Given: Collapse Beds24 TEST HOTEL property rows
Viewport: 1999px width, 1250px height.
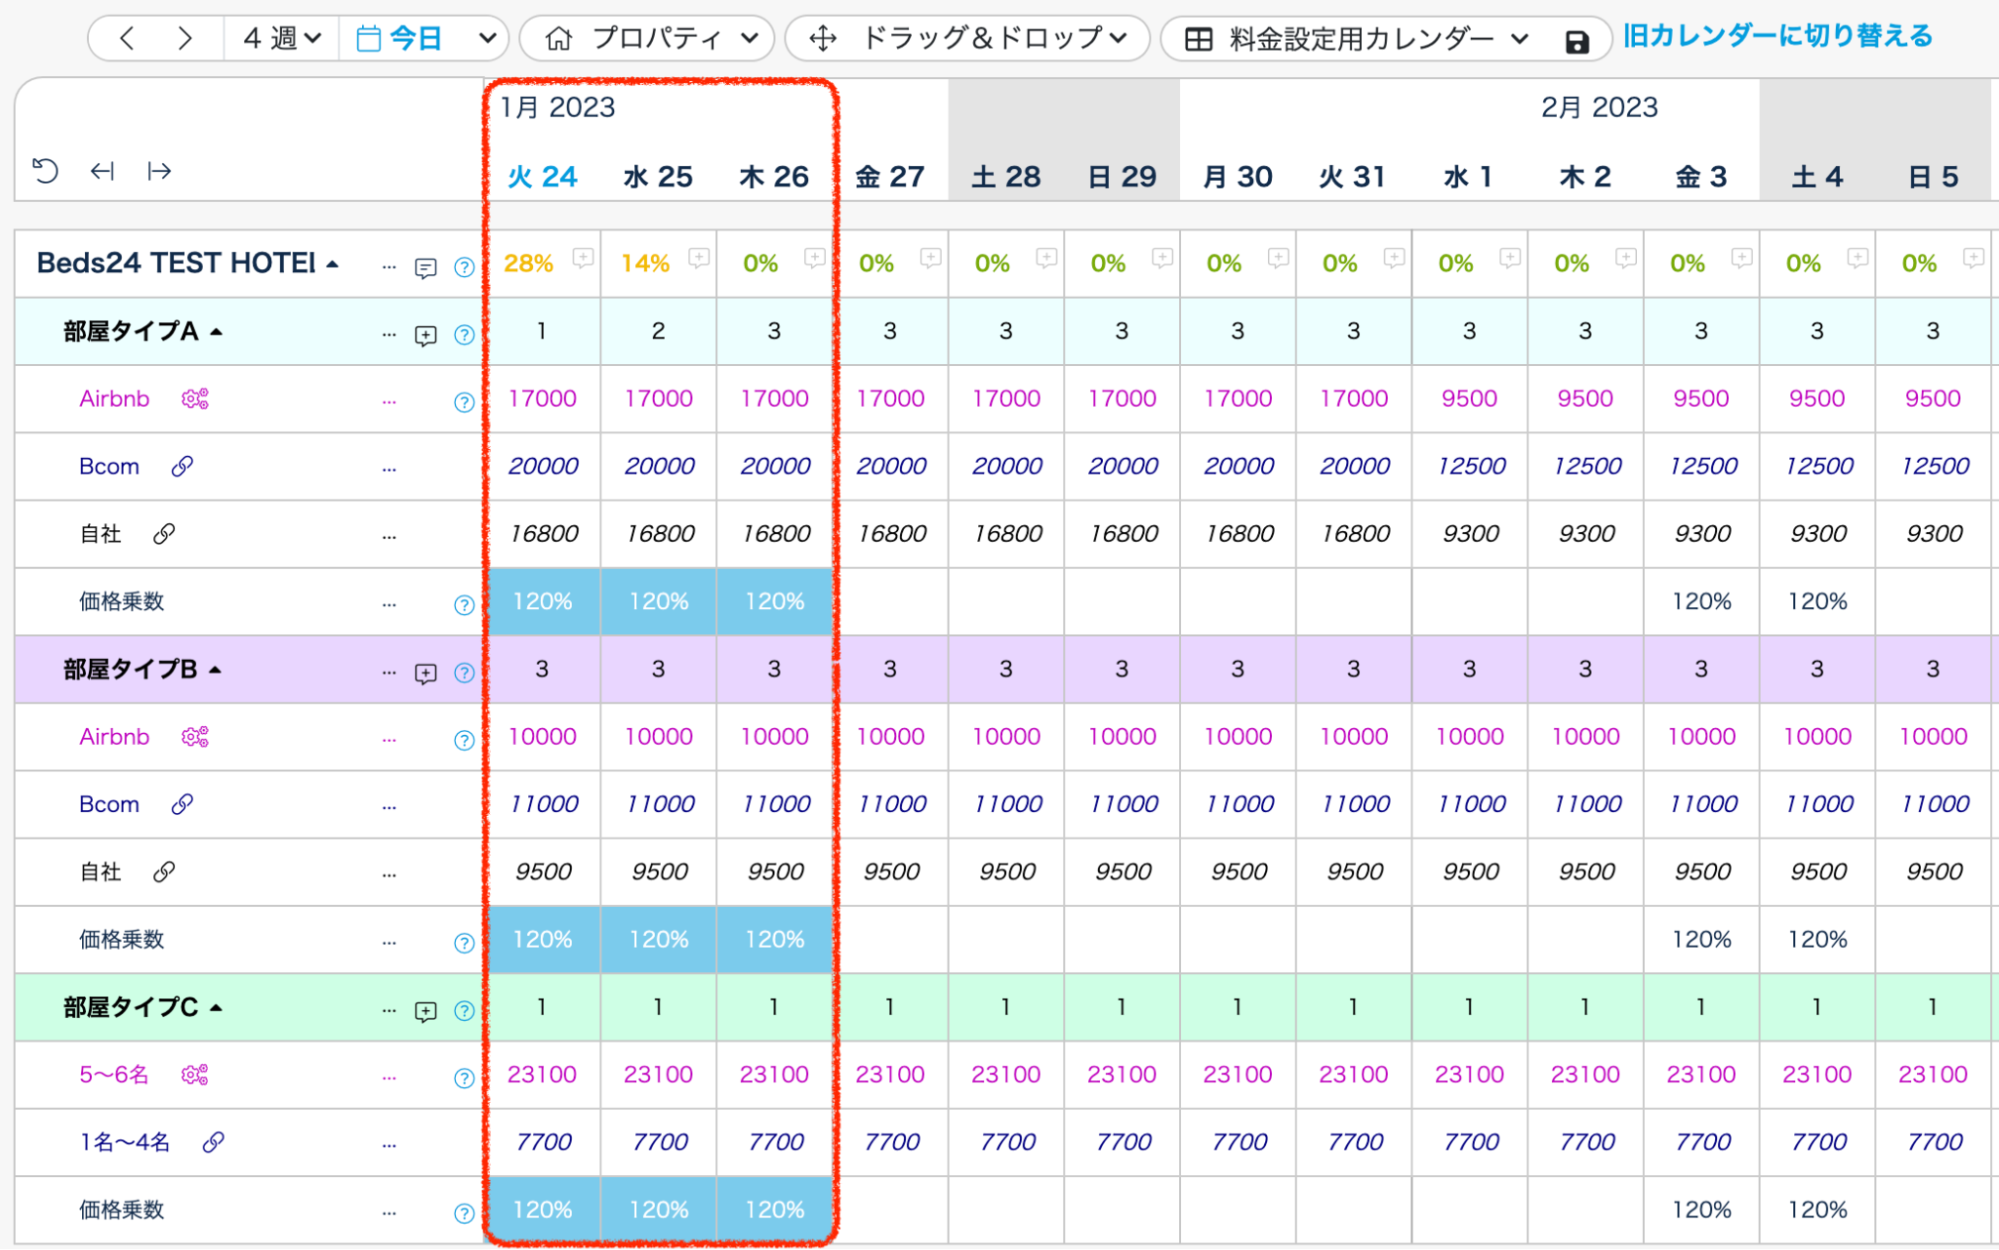Looking at the screenshot, I should (333, 263).
